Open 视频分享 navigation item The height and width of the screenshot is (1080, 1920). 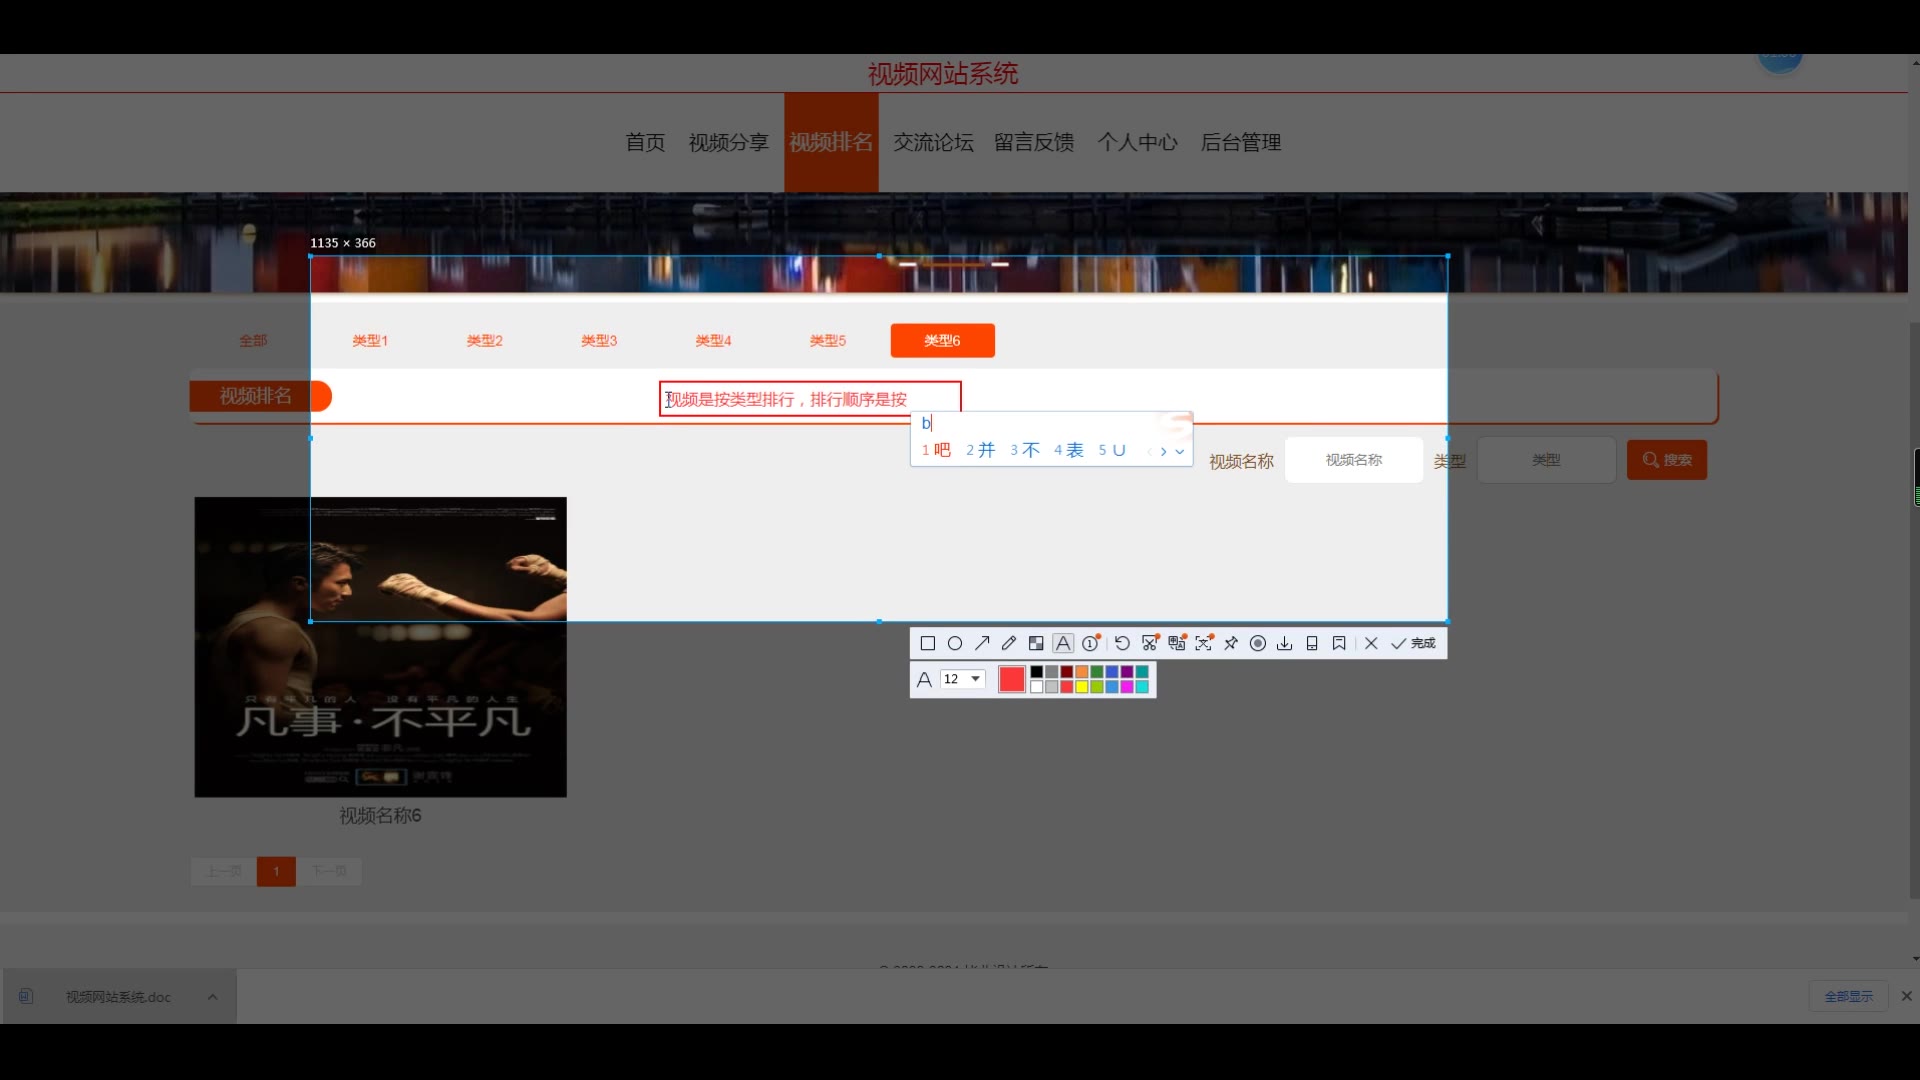(x=728, y=142)
